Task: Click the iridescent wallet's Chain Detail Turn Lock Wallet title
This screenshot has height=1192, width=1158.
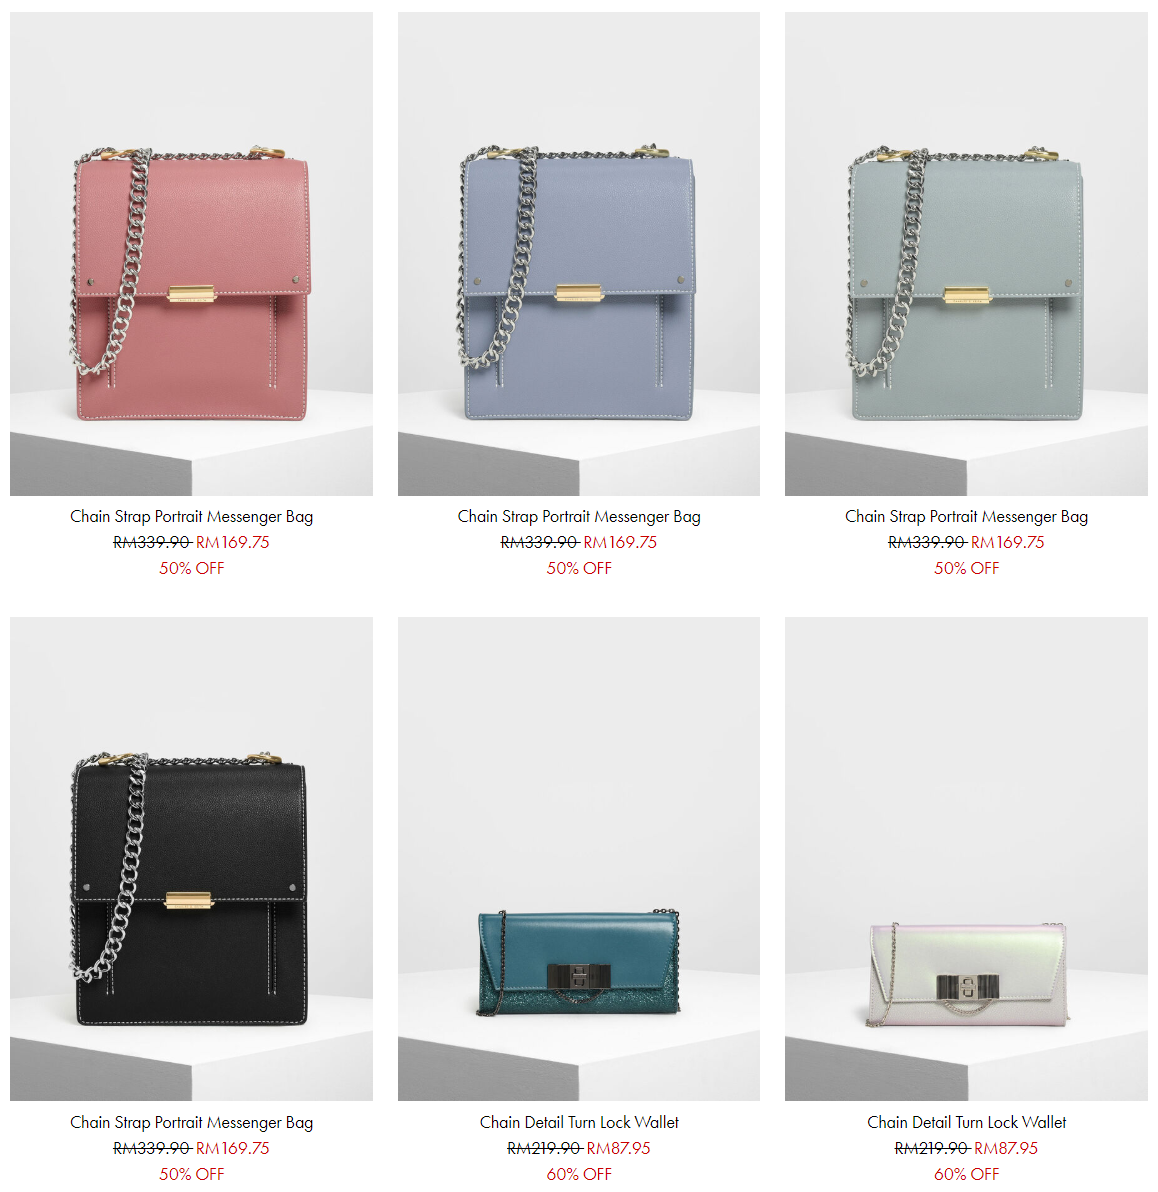Action: [x=966, y=1122]
